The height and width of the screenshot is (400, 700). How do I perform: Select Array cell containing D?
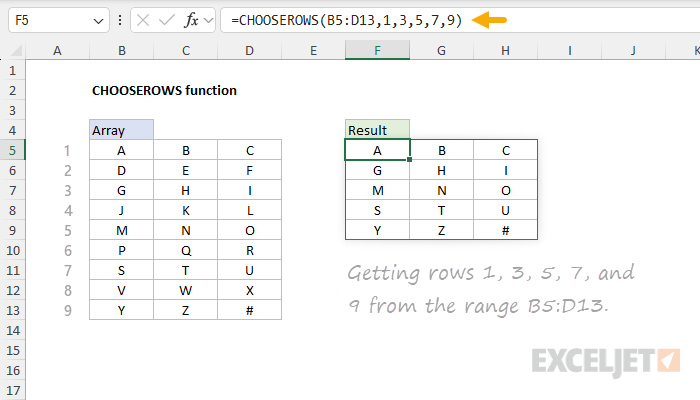(x=121, y=170)
